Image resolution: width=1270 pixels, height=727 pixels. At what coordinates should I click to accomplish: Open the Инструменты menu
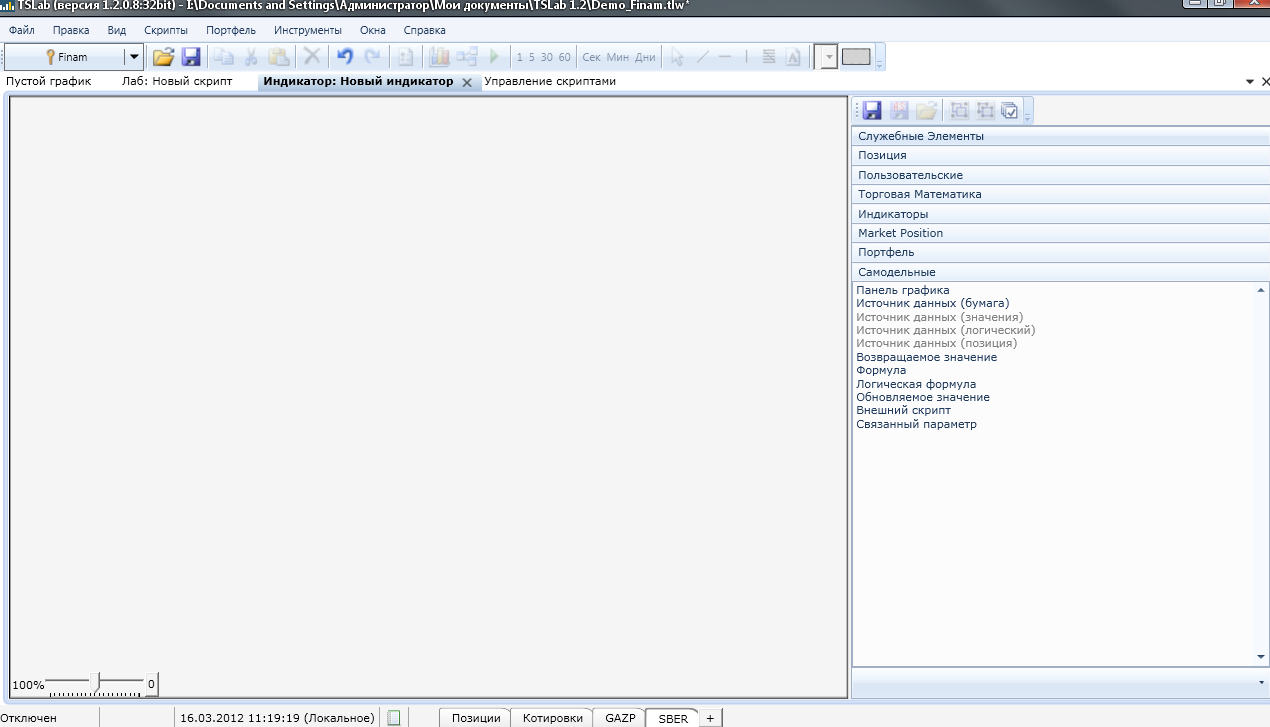point(307,30)
